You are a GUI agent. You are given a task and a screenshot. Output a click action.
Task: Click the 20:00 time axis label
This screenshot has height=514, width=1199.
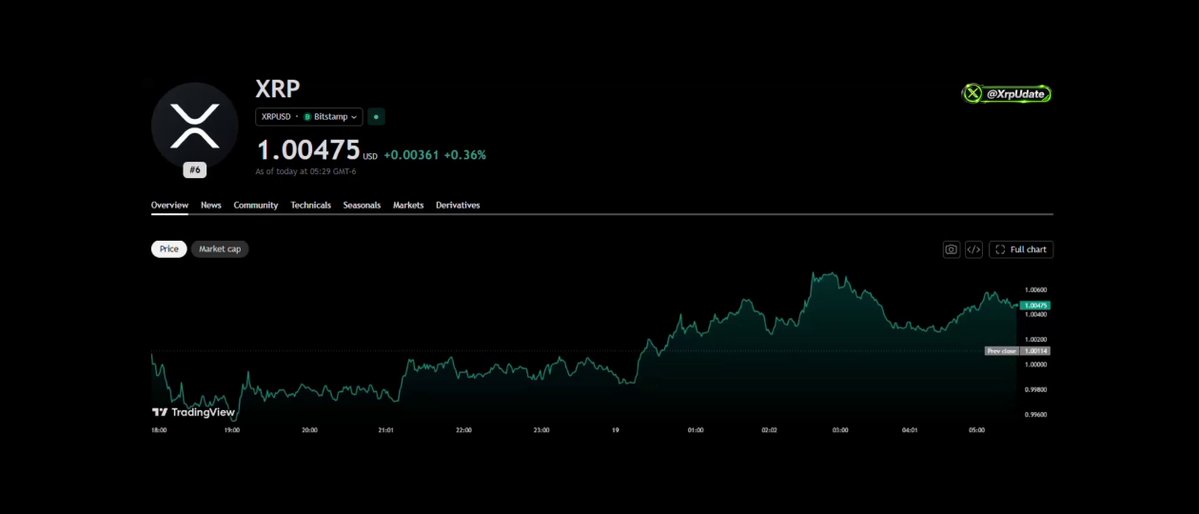(310, 430)
